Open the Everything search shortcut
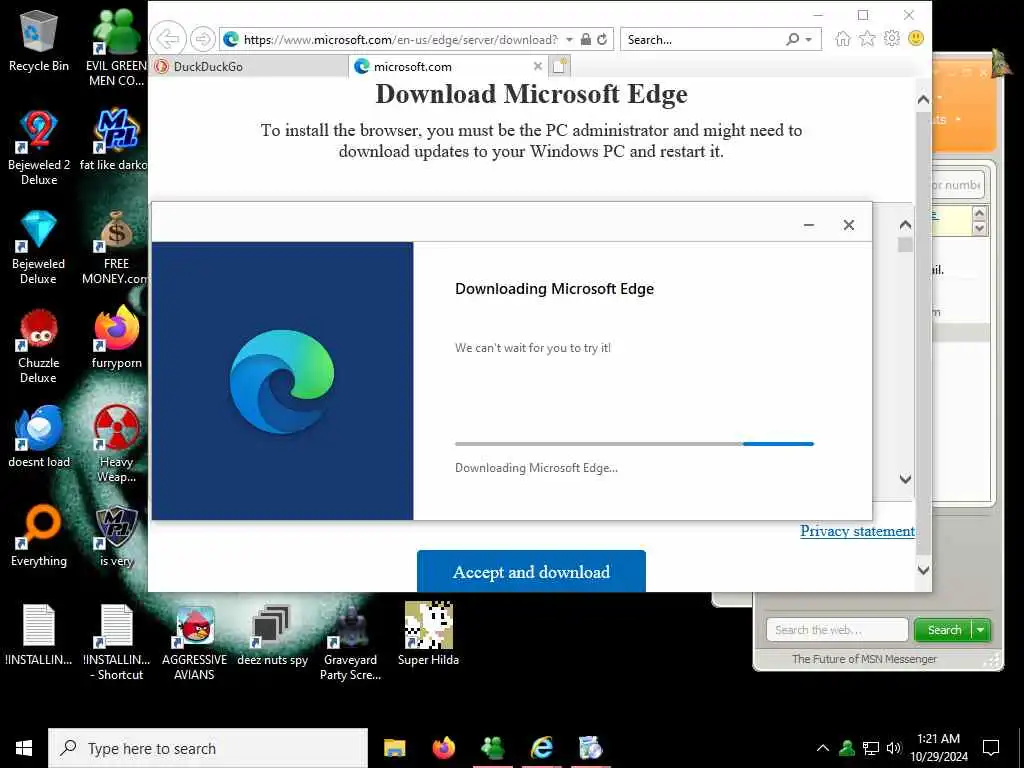 pyautogui.click(x=39, y=536)
